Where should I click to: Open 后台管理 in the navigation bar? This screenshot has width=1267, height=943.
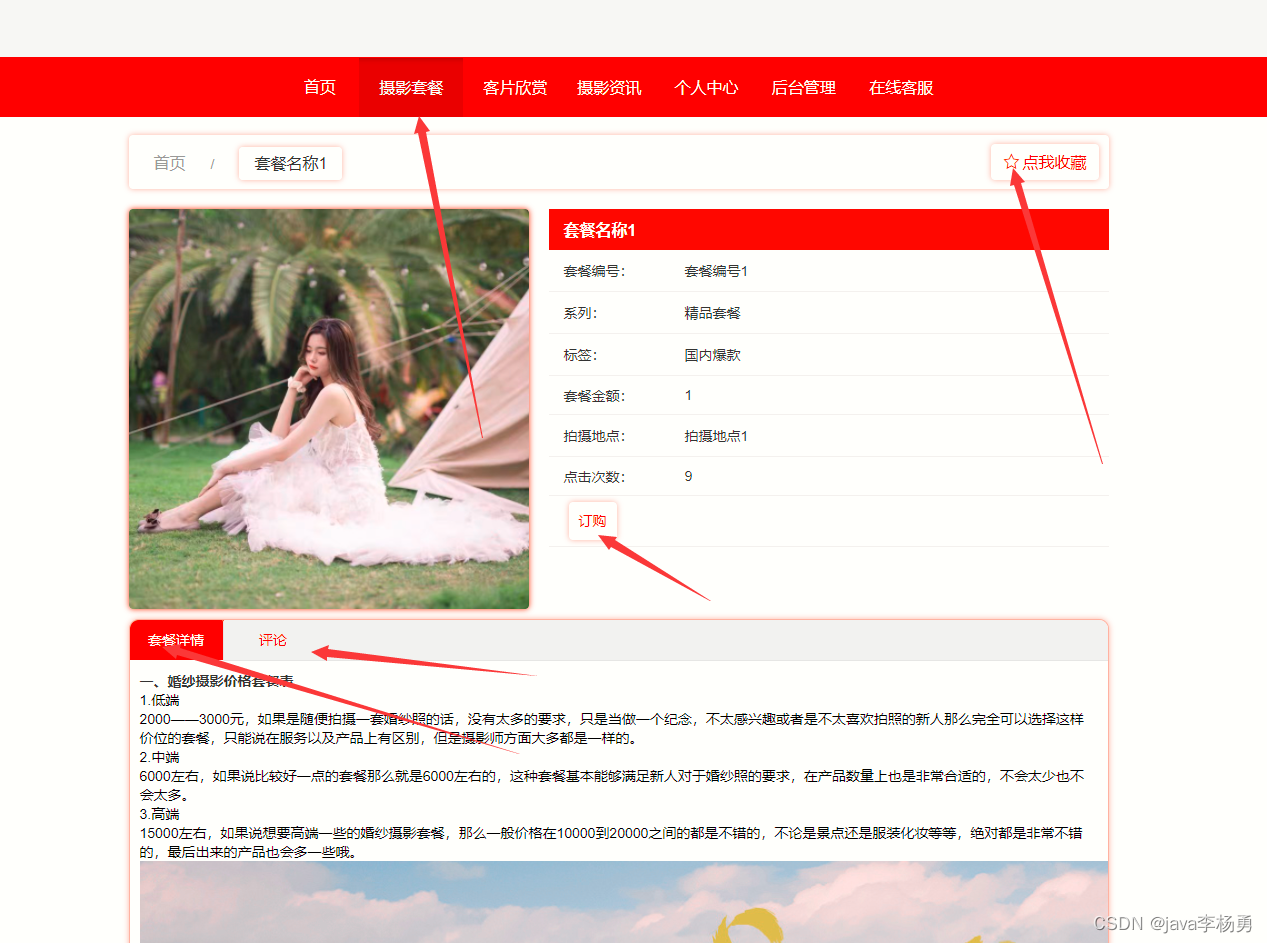(x=803, y=87)
